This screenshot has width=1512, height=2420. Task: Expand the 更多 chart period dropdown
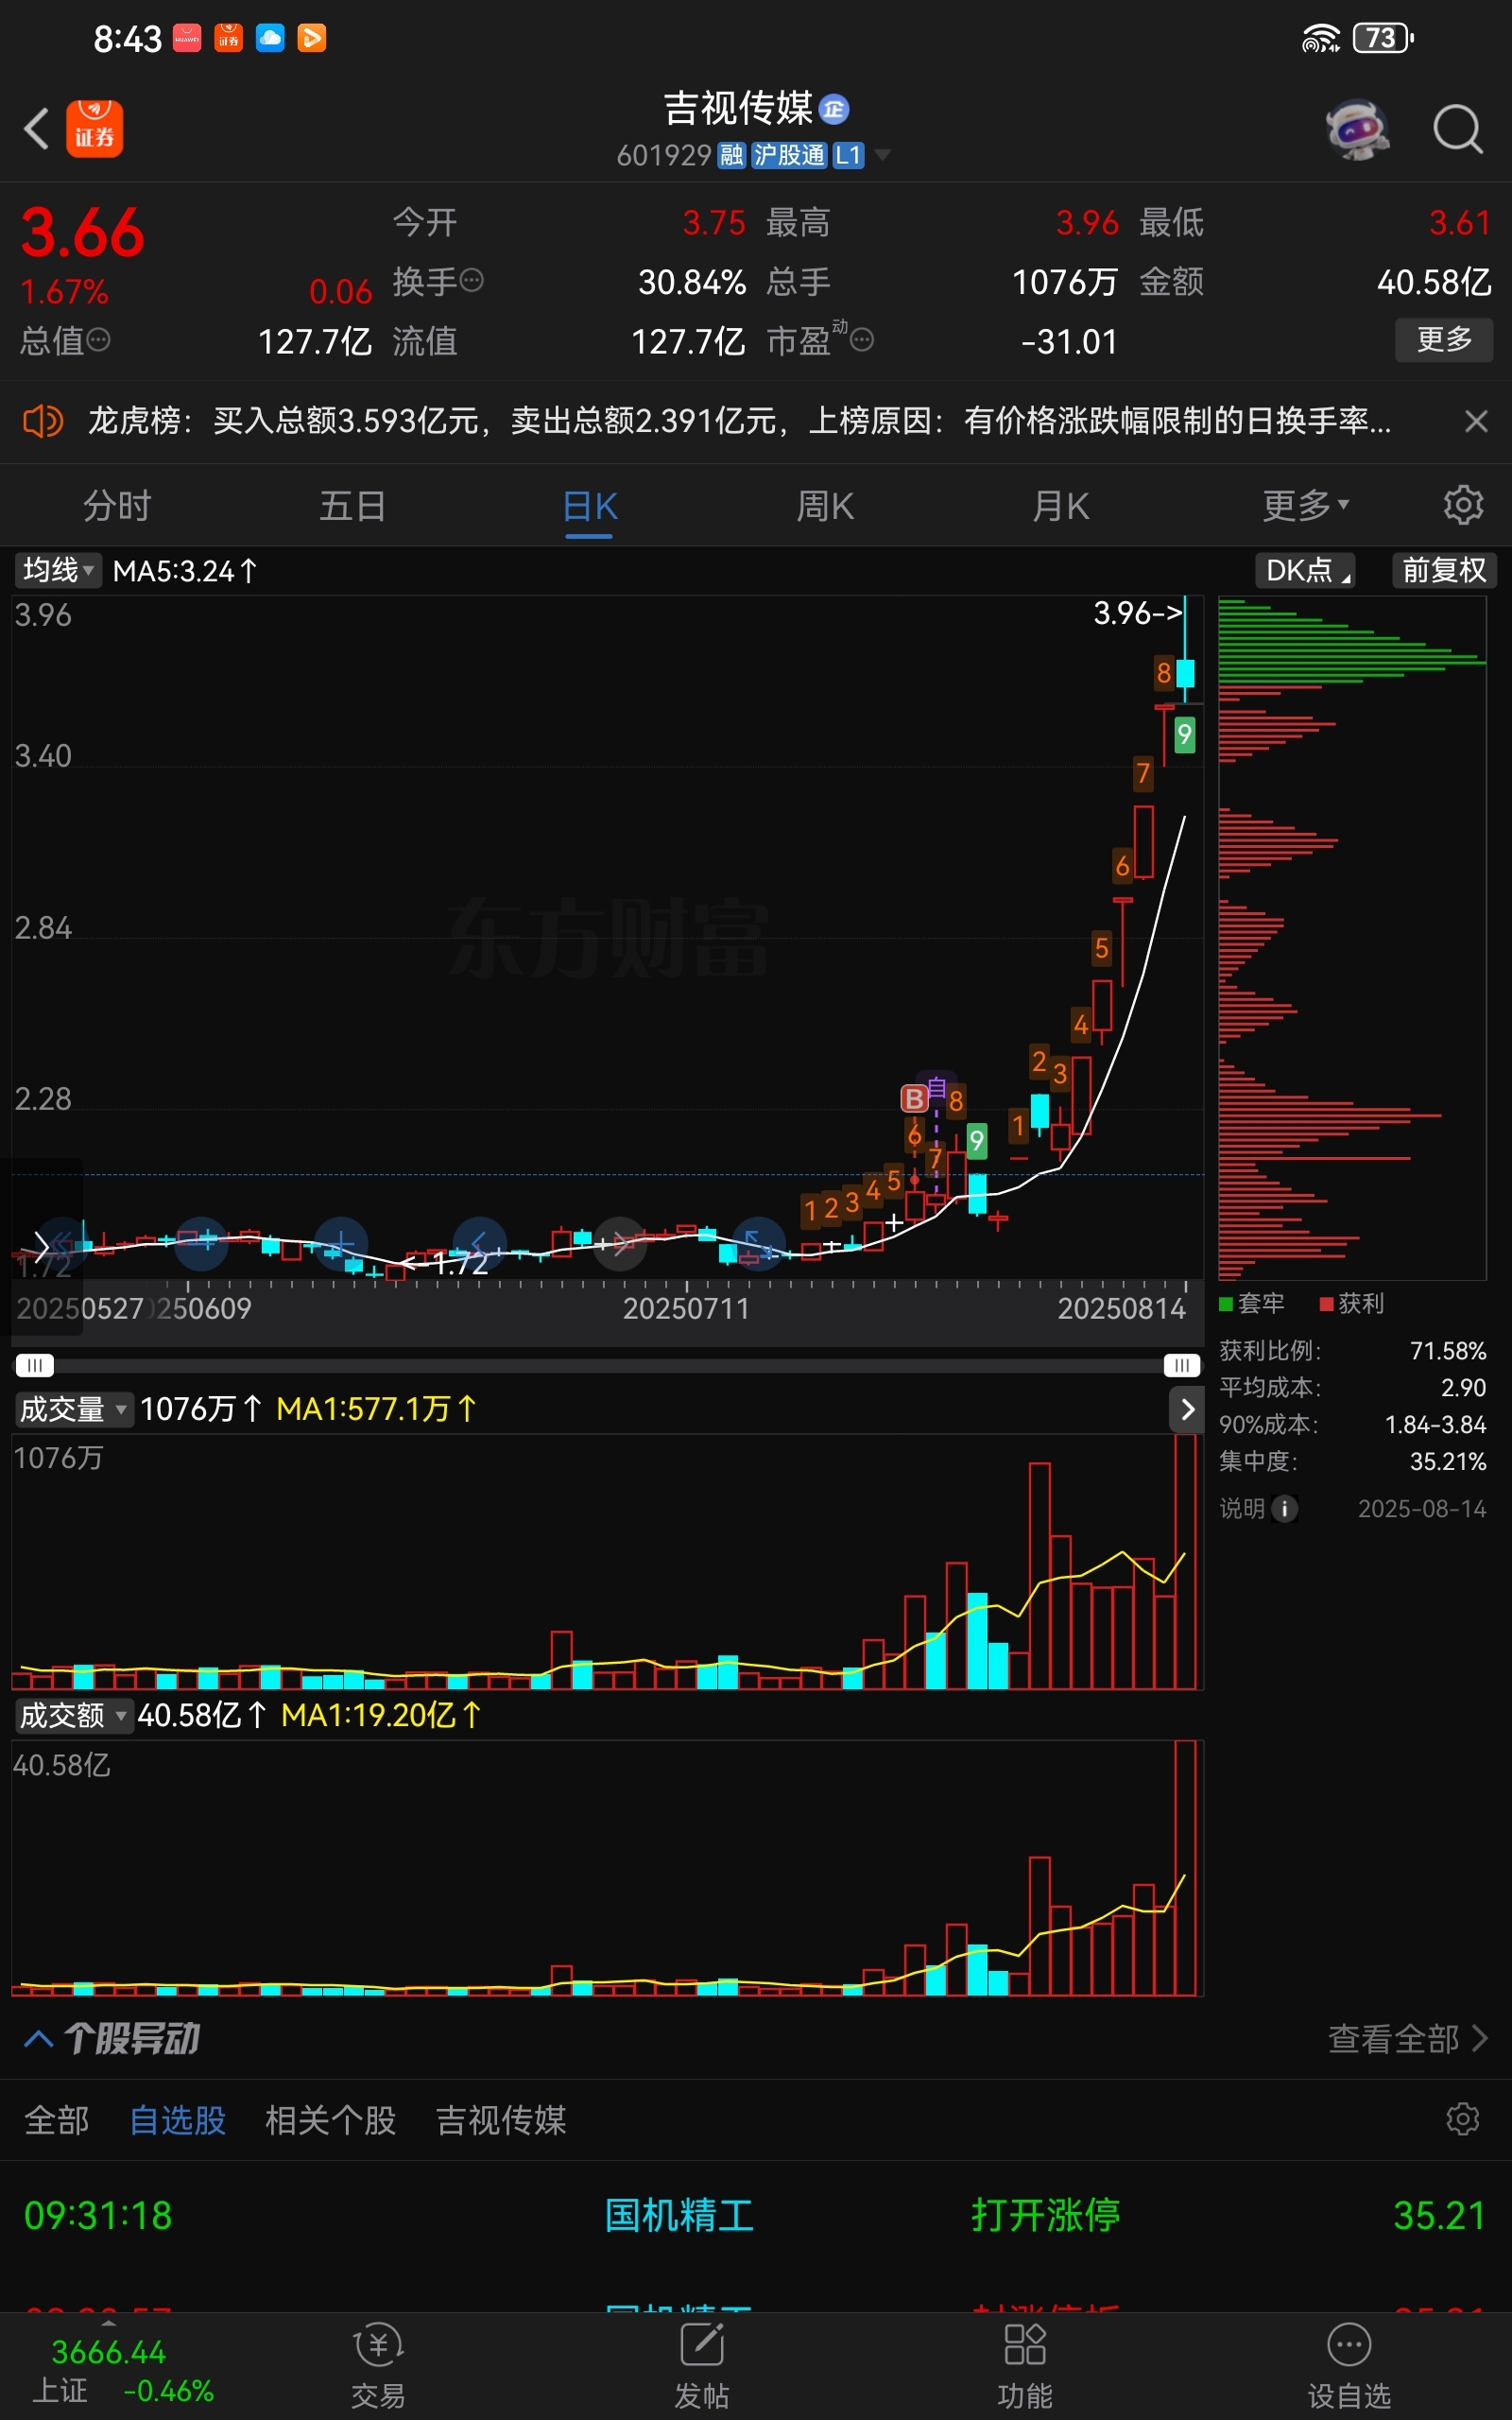click(1306, 506)
